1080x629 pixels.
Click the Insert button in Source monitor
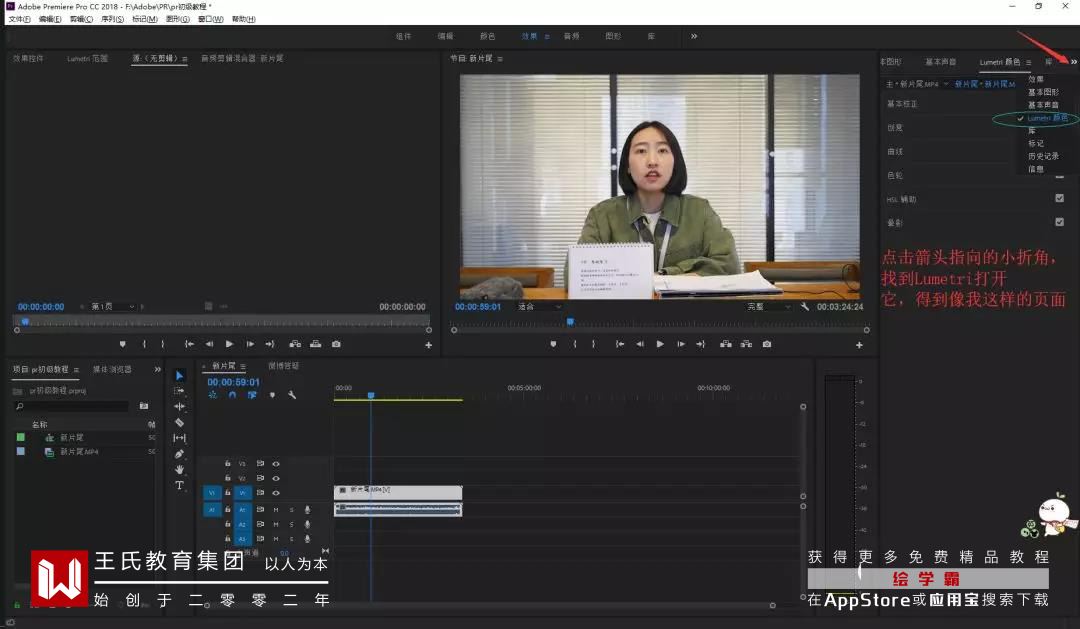[x=295, y=344]
